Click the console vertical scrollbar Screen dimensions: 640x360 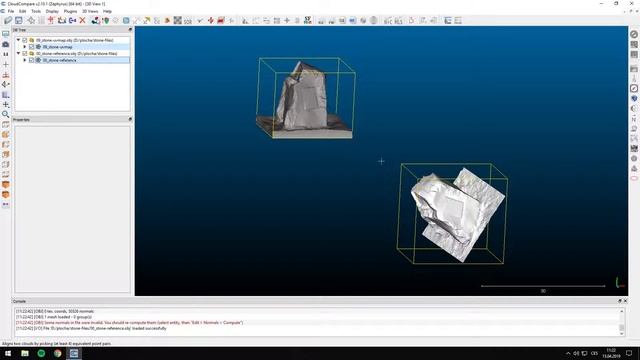click(x=622, y=322)
